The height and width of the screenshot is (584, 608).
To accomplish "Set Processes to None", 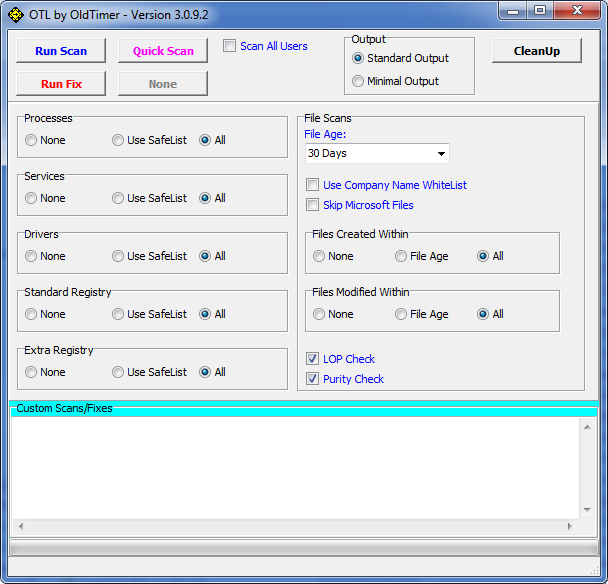I will (x=31, y=140).
